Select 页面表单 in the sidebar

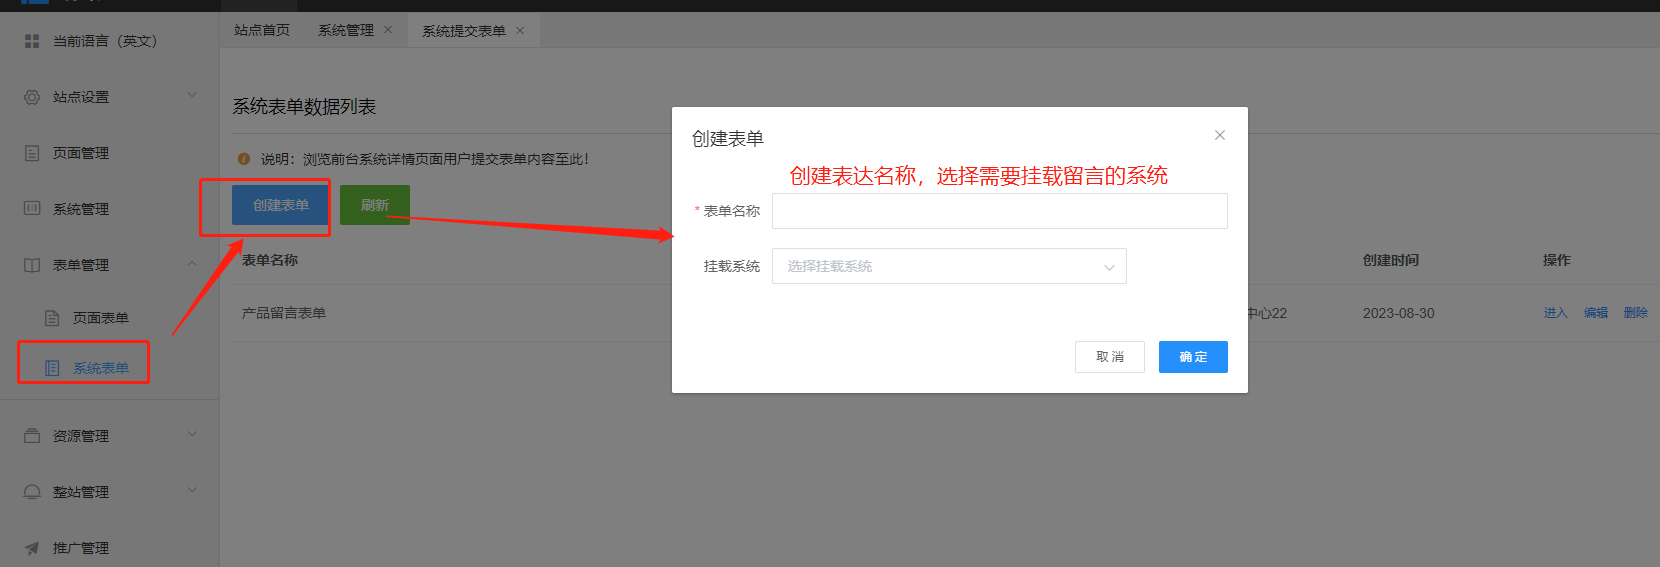[x=100, y=318]
